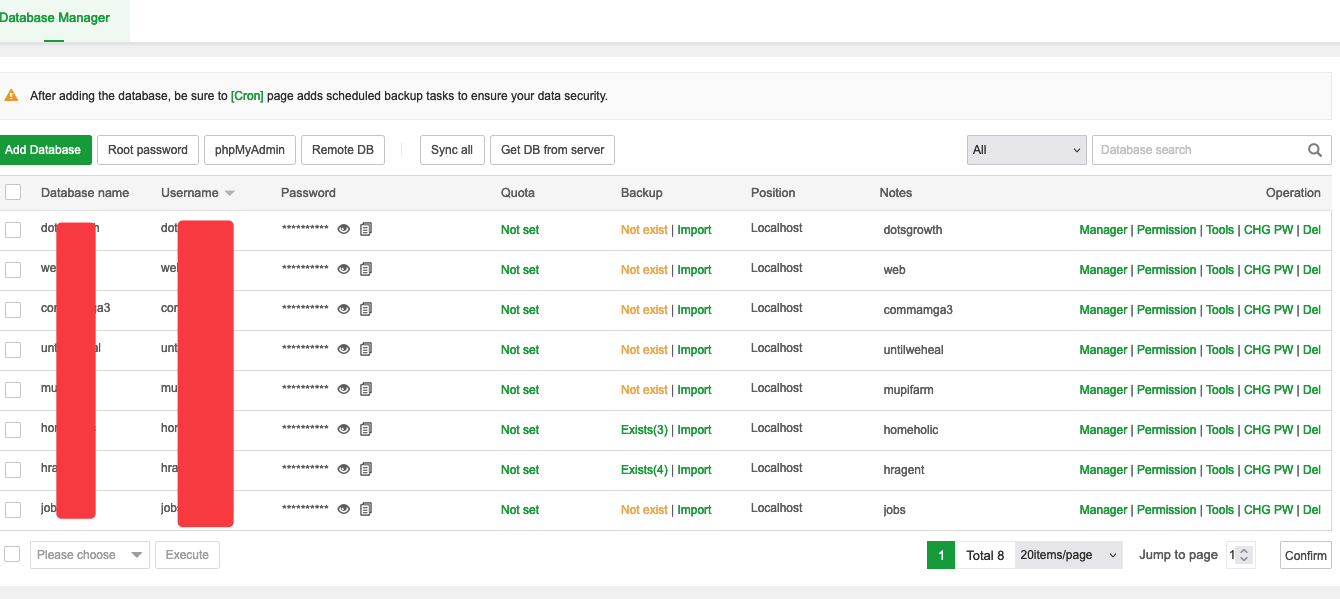
Task: Click copy icon in mupifarm row
Action: click(366, 390)
